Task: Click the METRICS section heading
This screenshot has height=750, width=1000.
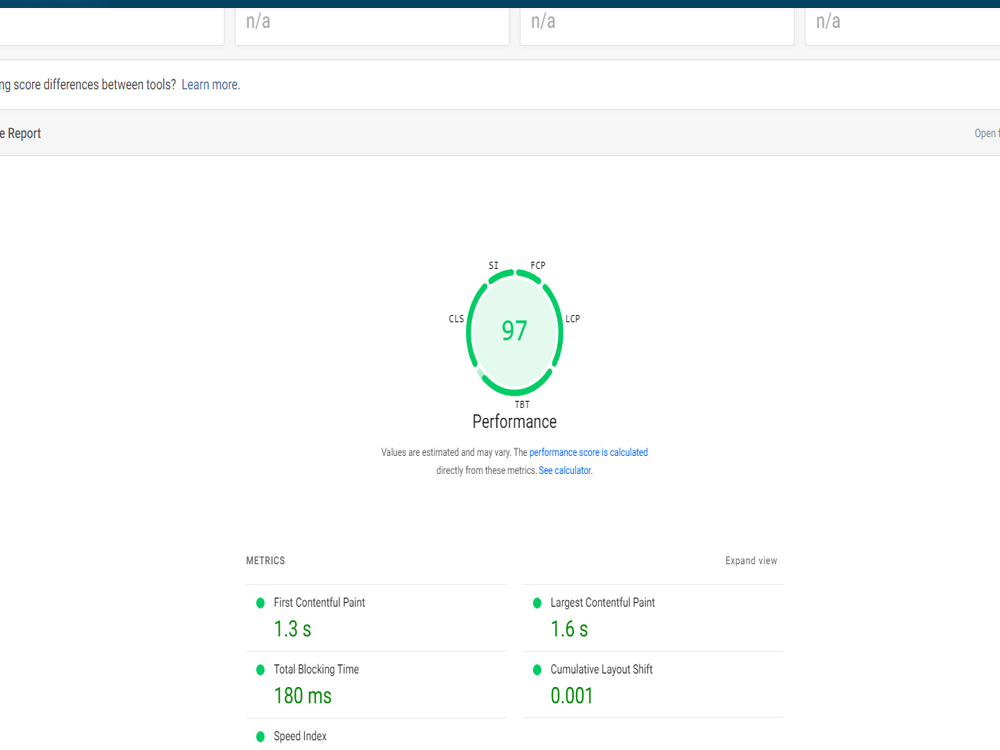Action: click(x=265, y=561)
